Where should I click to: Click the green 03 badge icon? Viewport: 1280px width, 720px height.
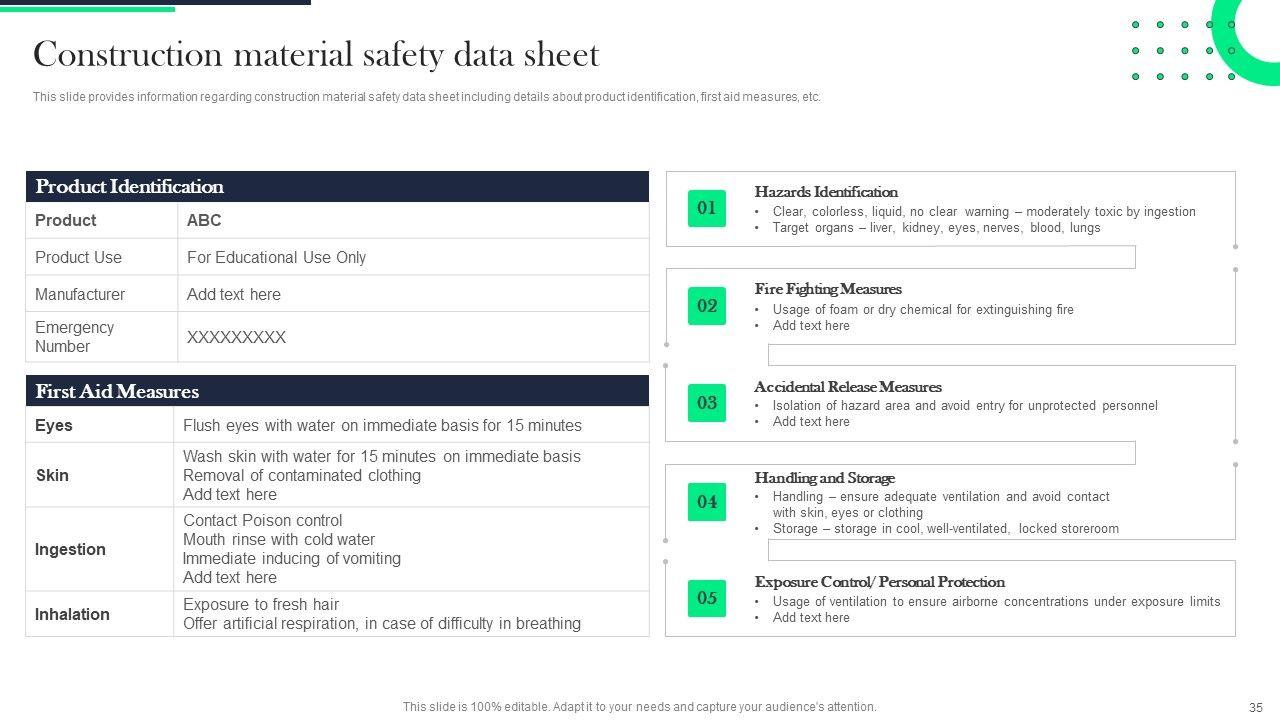click(x=706, y=403)
